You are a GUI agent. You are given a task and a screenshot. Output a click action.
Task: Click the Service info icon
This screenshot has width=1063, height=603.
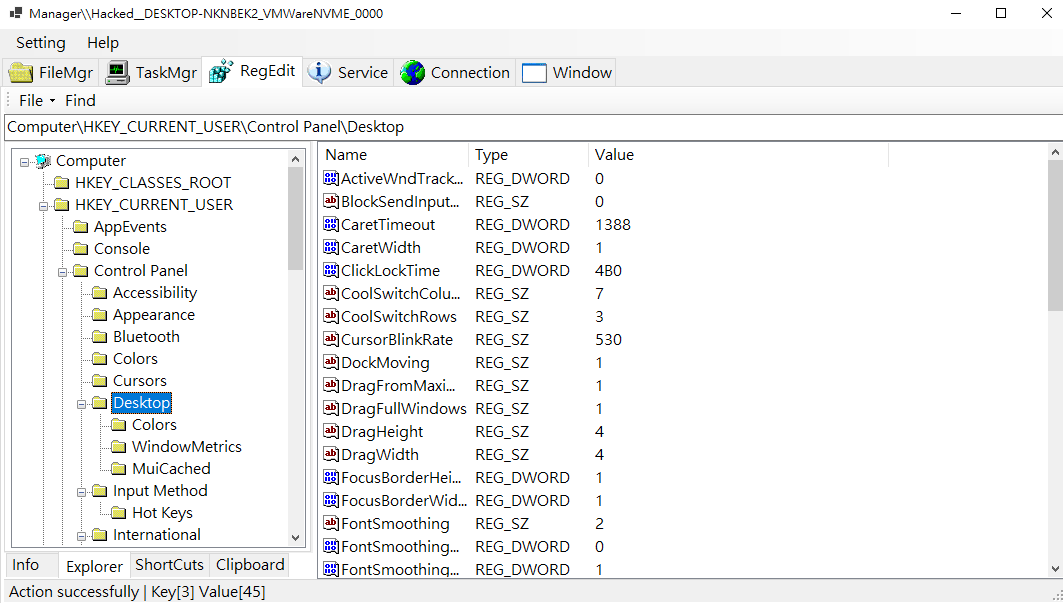(x=320, y=73)
